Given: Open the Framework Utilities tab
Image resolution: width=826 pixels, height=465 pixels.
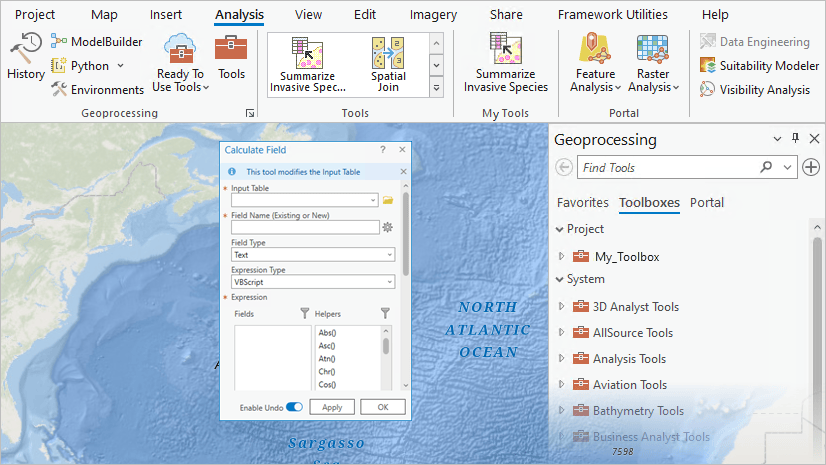Looking at the screenshot, I should pos(613,15).
